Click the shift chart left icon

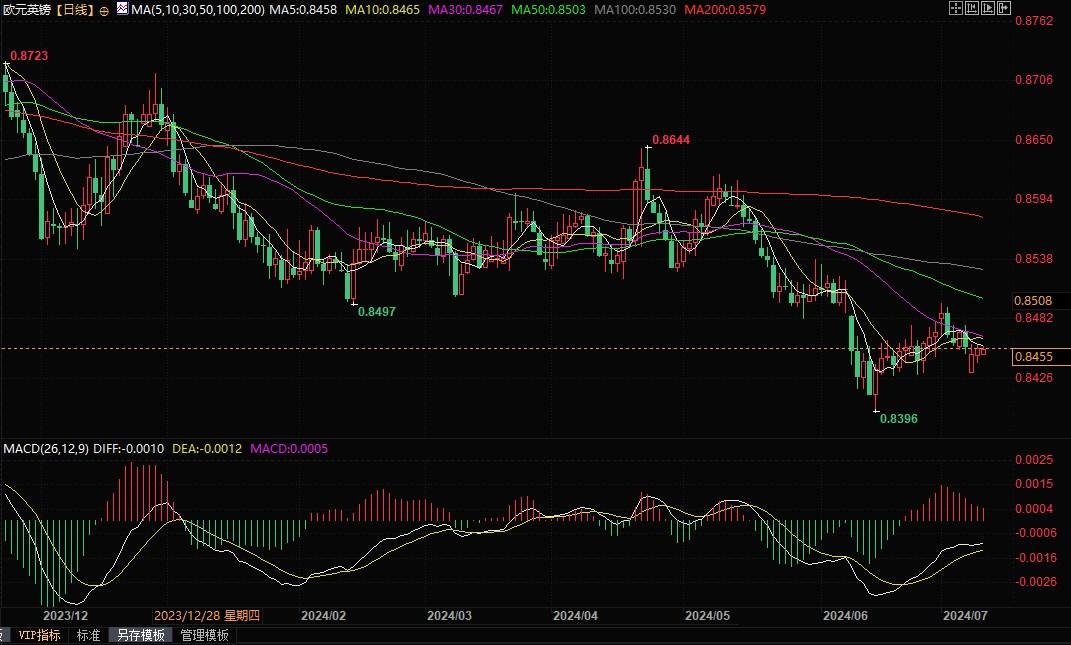(972, 8)
